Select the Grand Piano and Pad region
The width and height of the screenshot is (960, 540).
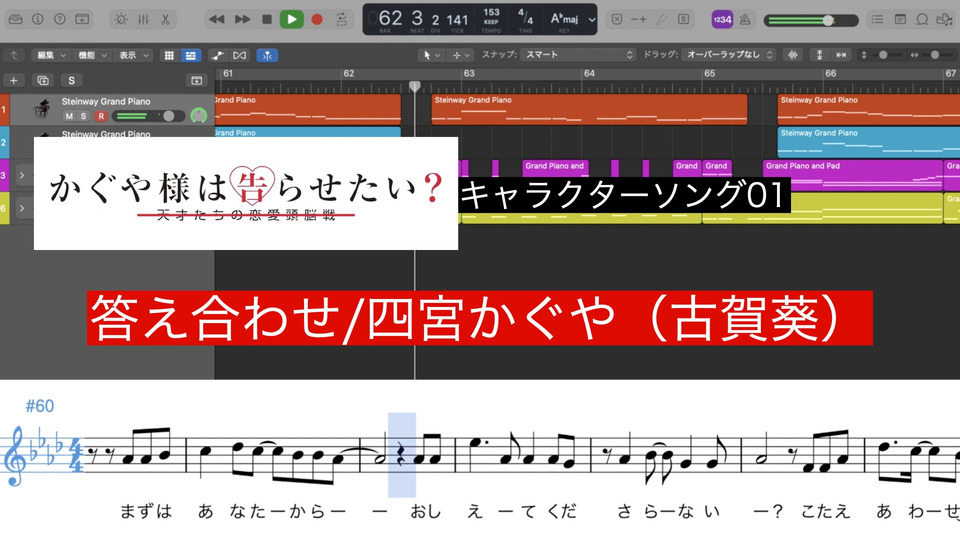tap(852, 174)
